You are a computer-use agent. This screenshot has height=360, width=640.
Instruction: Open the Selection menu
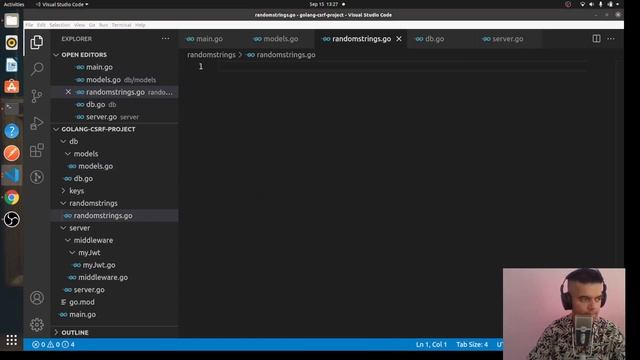(x=60, y=25)
